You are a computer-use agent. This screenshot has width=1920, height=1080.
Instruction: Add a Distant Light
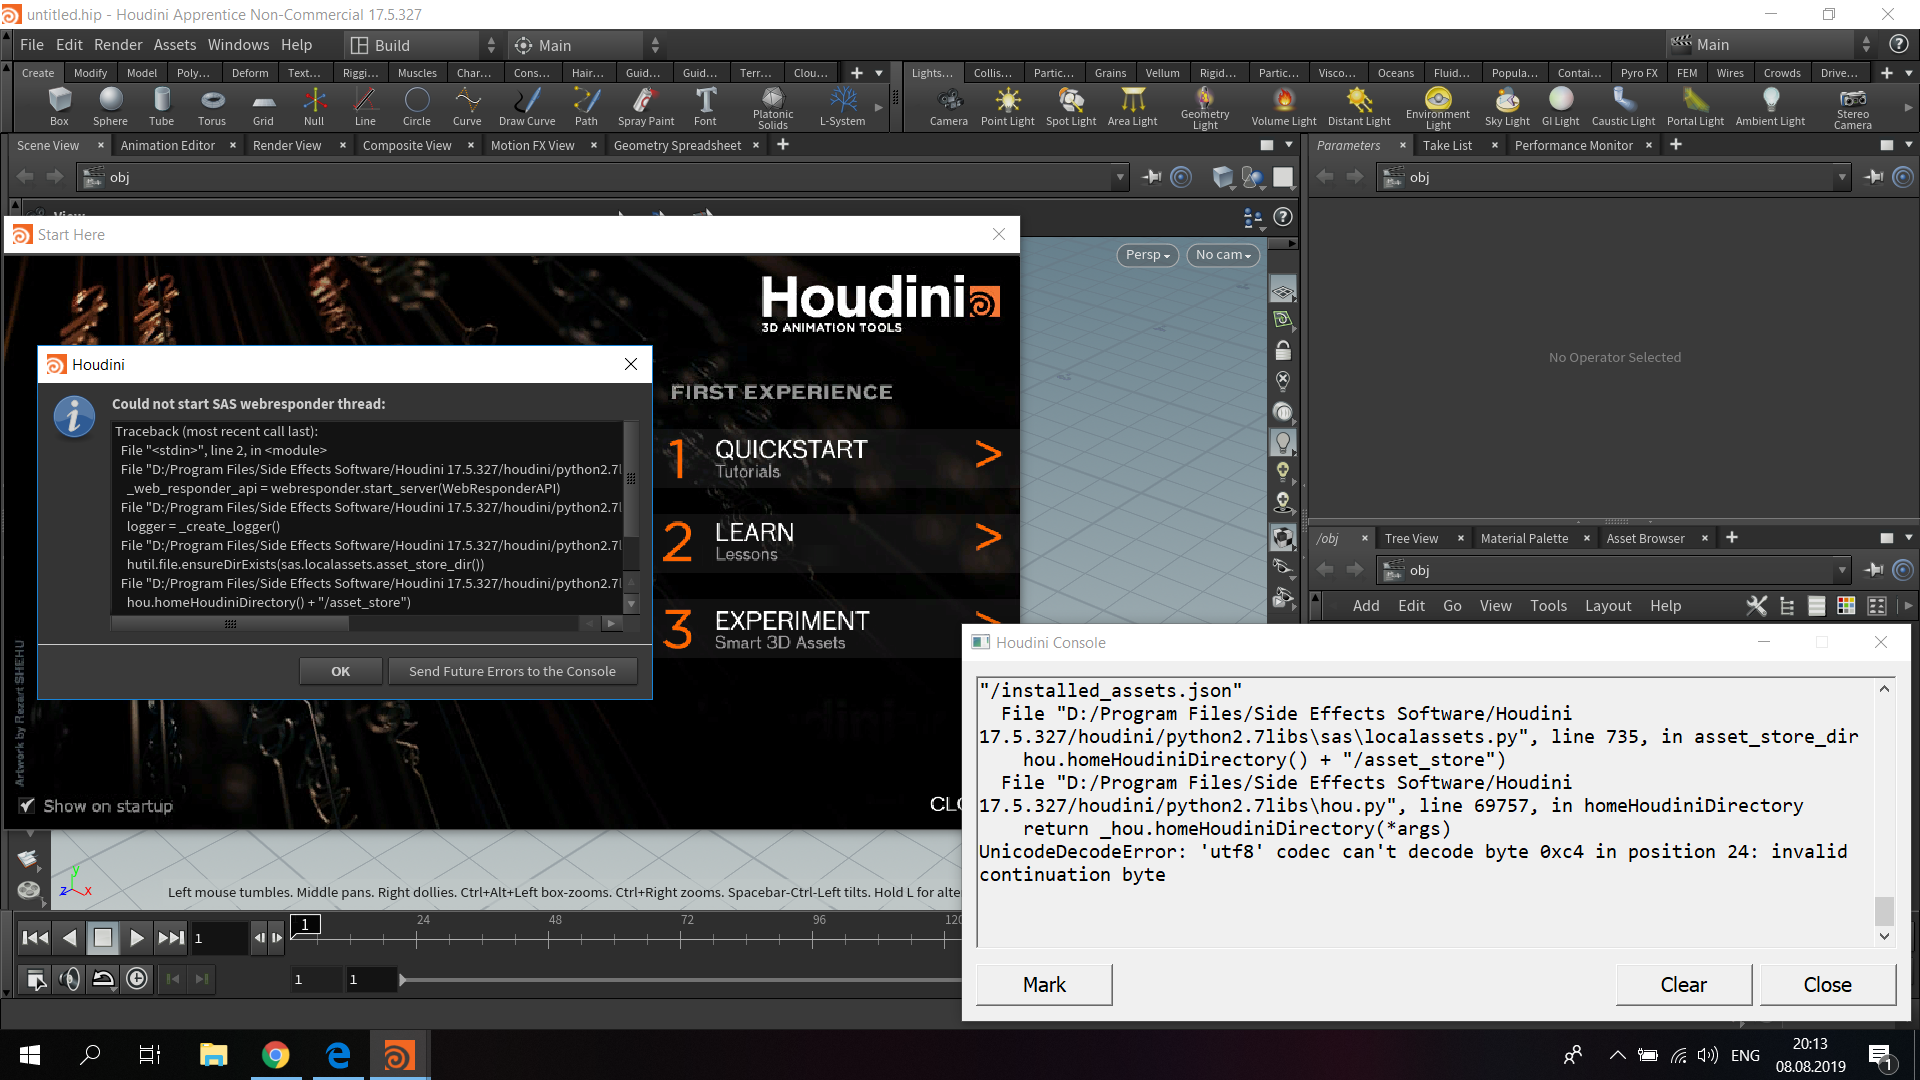(1359, 106)
